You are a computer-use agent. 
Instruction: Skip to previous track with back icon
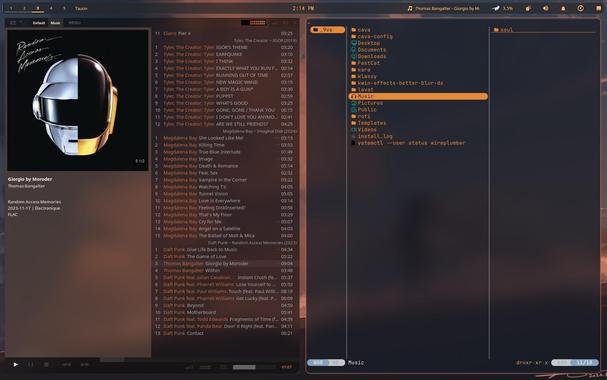click(x=67, y=365)
